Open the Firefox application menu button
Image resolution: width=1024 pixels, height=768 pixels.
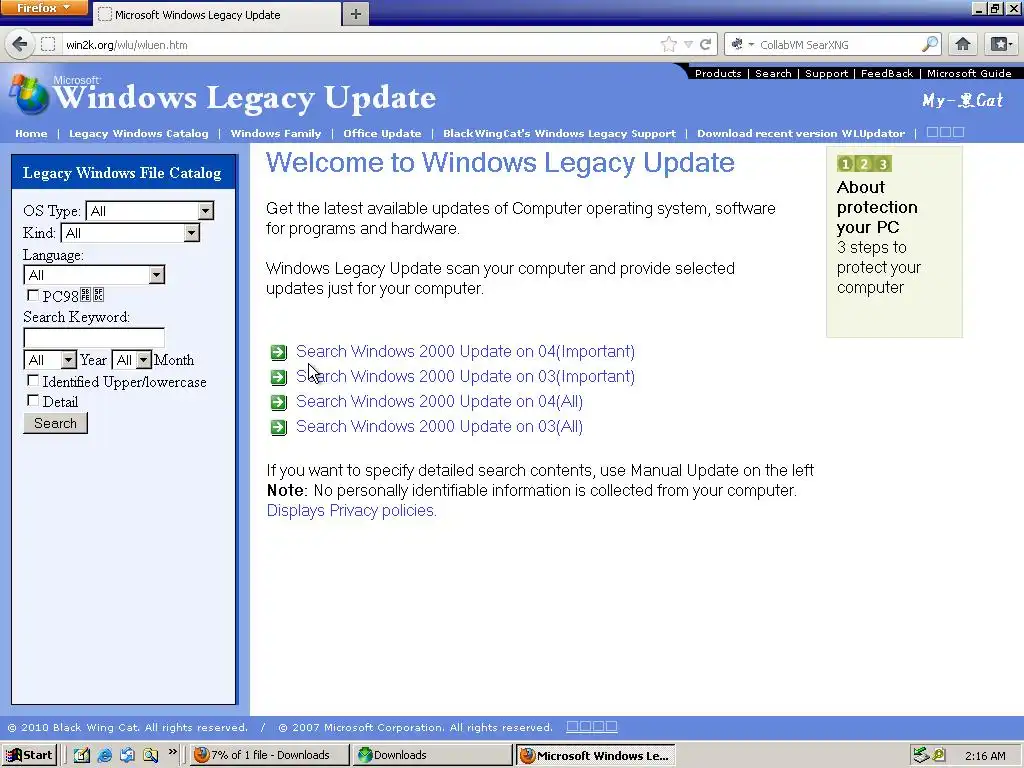tap(44, 8)
